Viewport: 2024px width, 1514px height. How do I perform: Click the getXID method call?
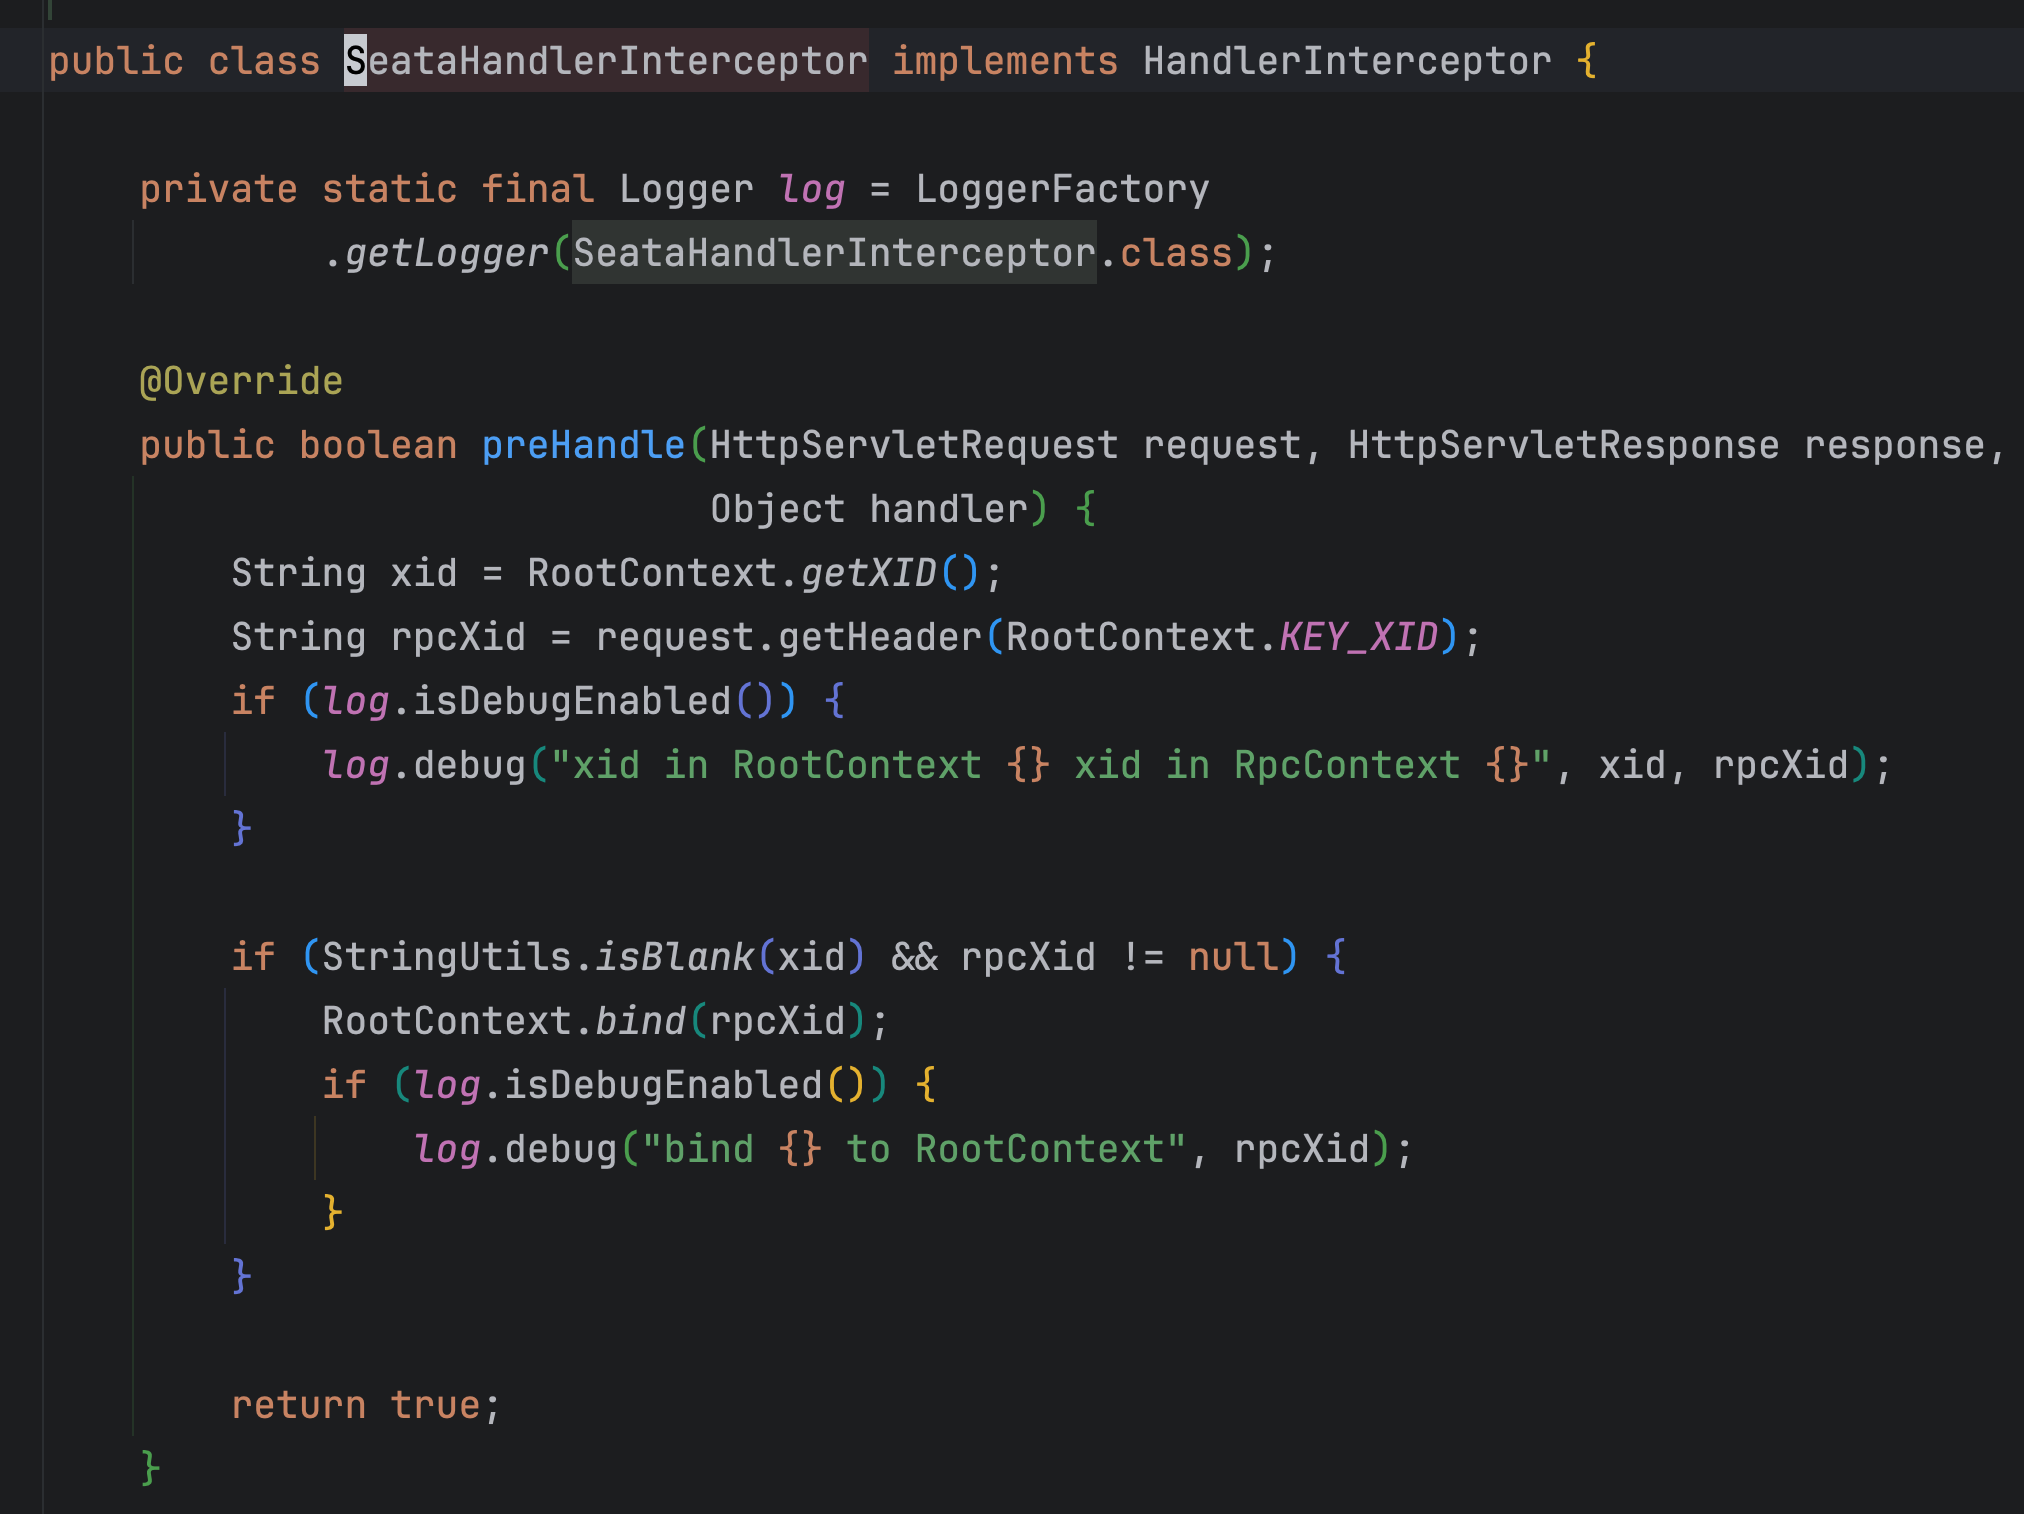868,573
